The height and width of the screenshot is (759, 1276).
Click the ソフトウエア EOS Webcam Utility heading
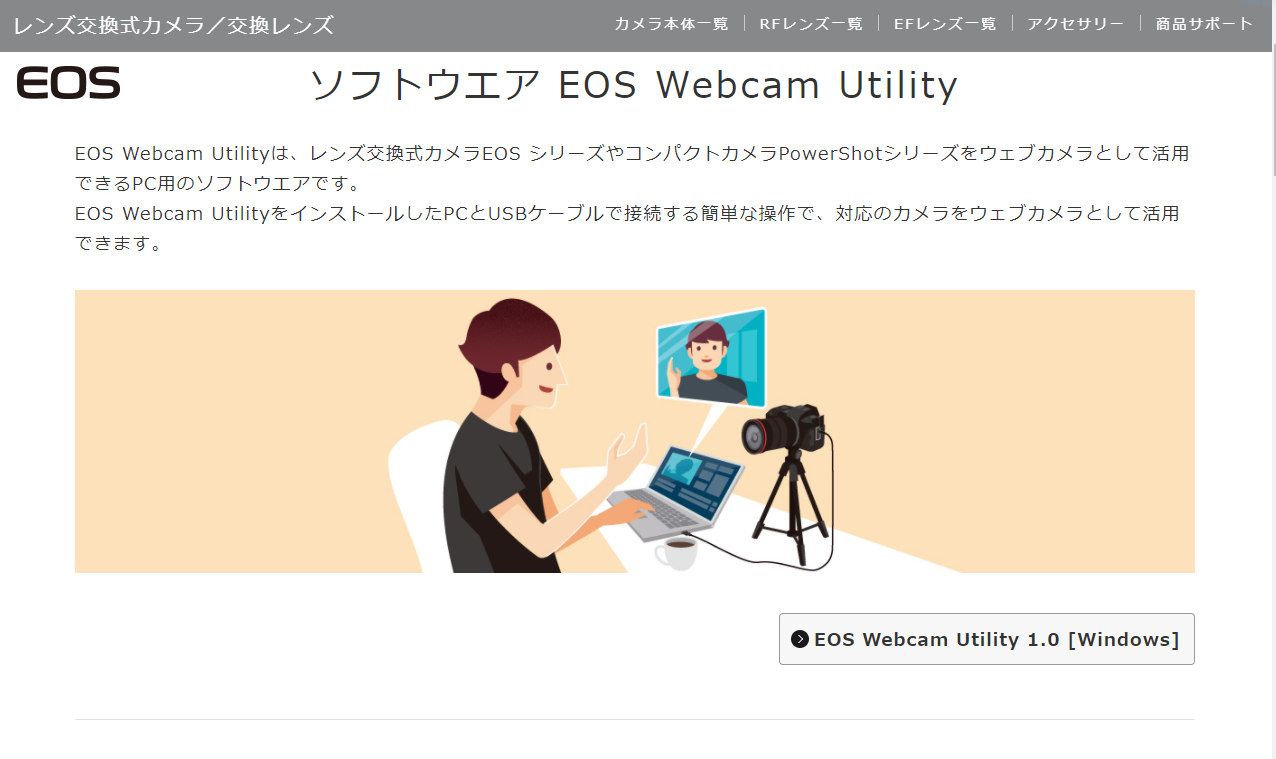(x=633, y=85)
